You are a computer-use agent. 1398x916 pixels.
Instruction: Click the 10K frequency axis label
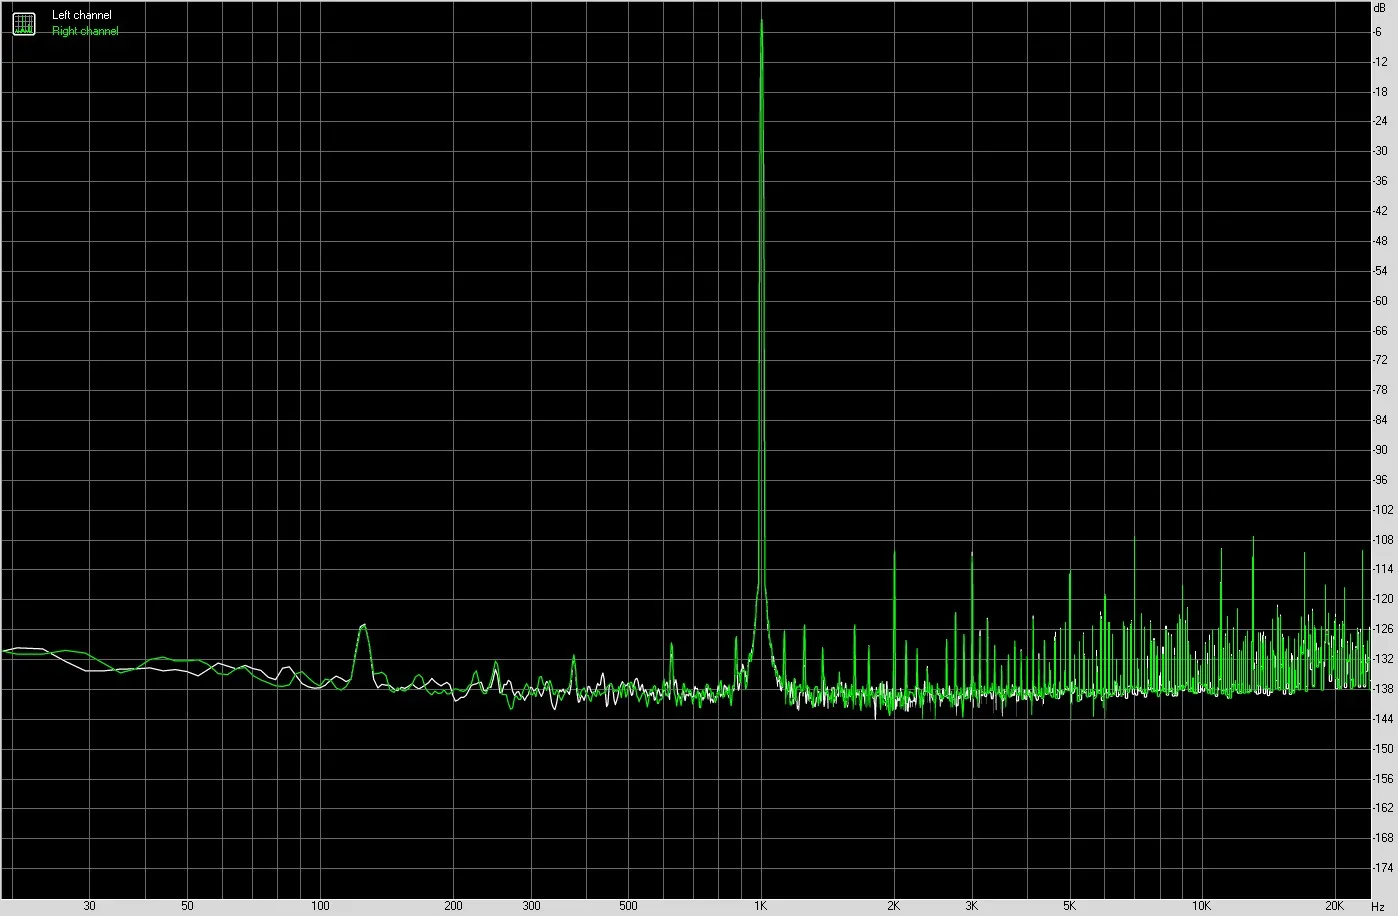[1202, 906]
